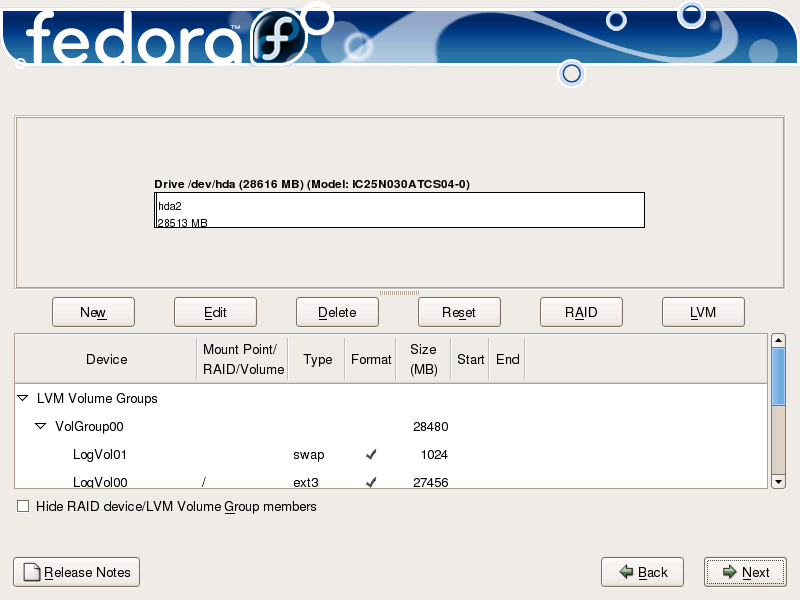
Task: Click the pane divider grip handle
Action: coord(399,293)
